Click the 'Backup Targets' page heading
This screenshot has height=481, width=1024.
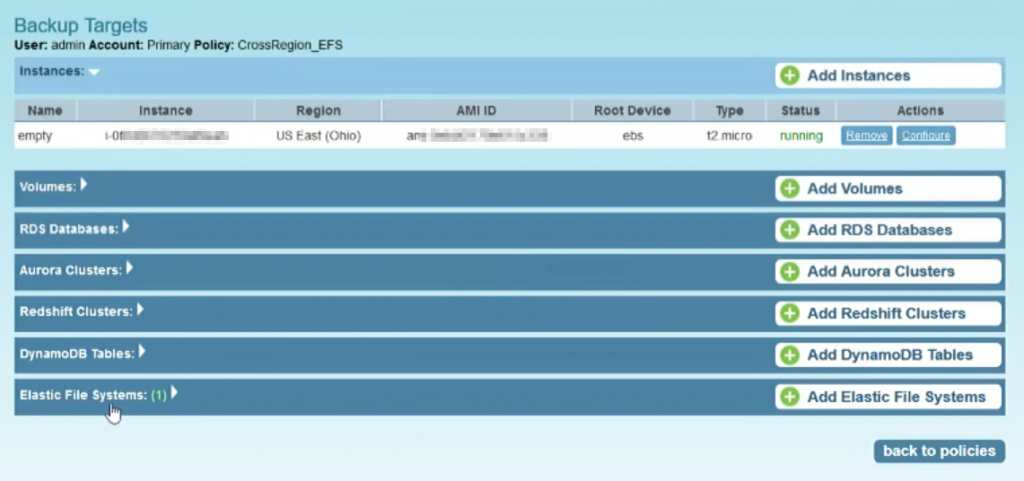80,26
